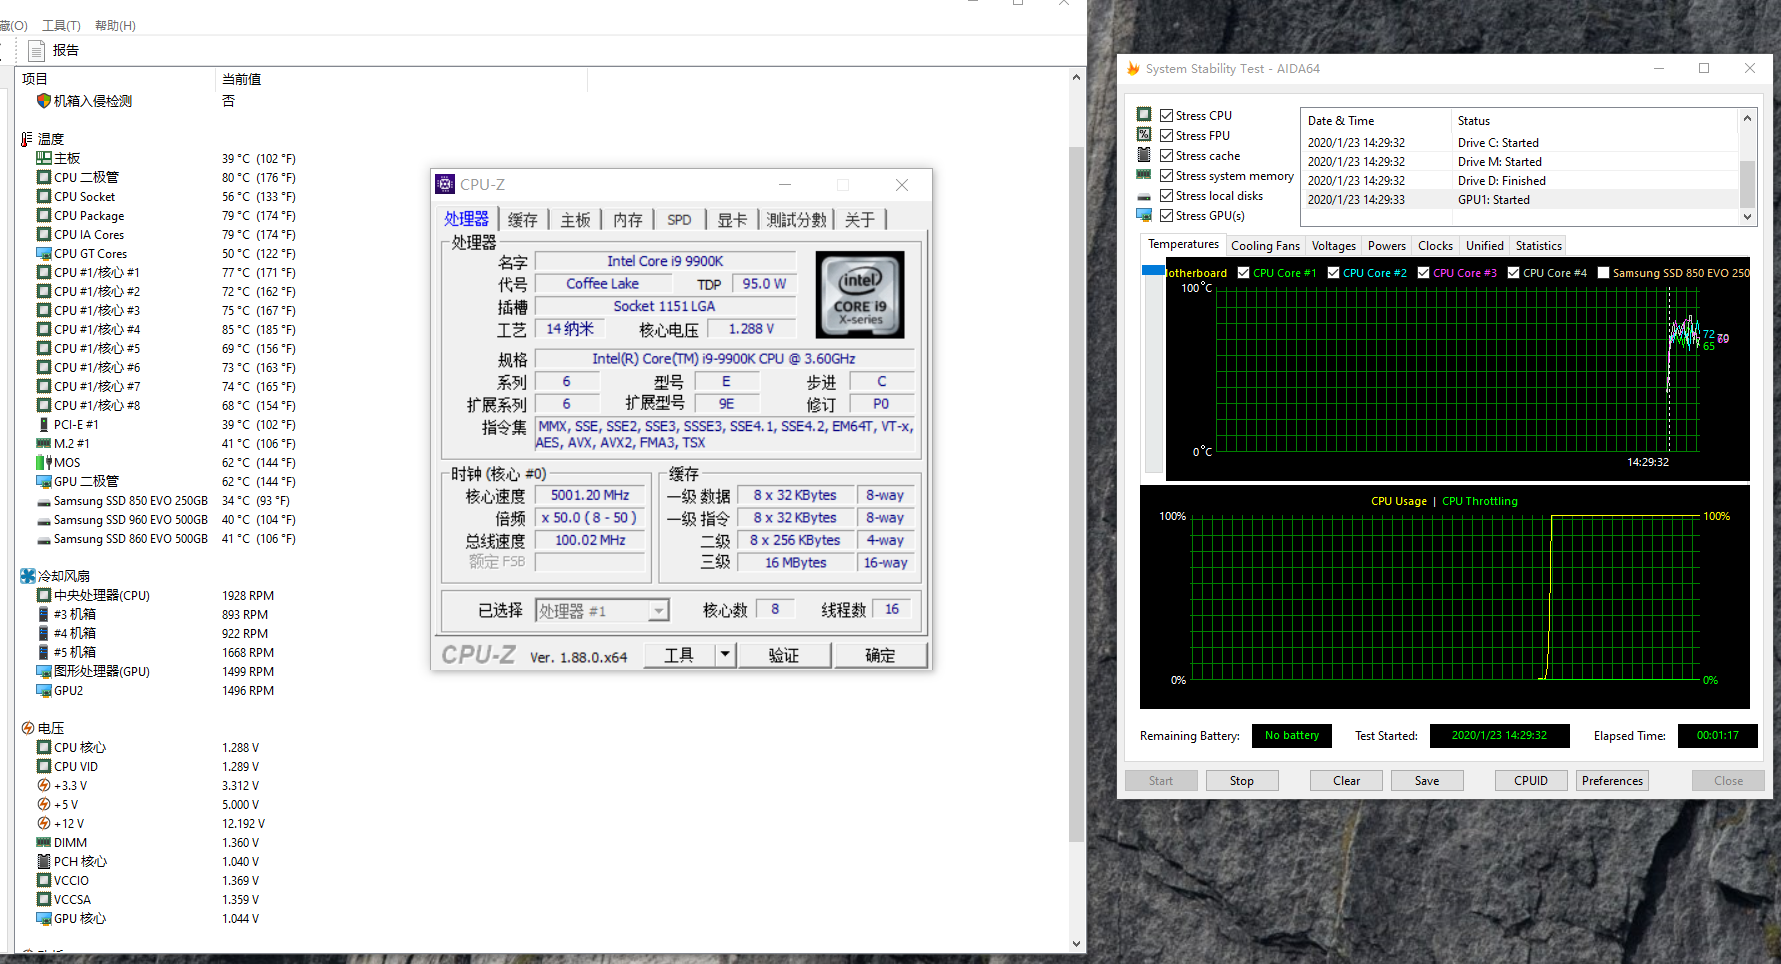Switch to the Voltages tab in the stability test
Screen dimensions: 1781x964
click(1333, 245)
